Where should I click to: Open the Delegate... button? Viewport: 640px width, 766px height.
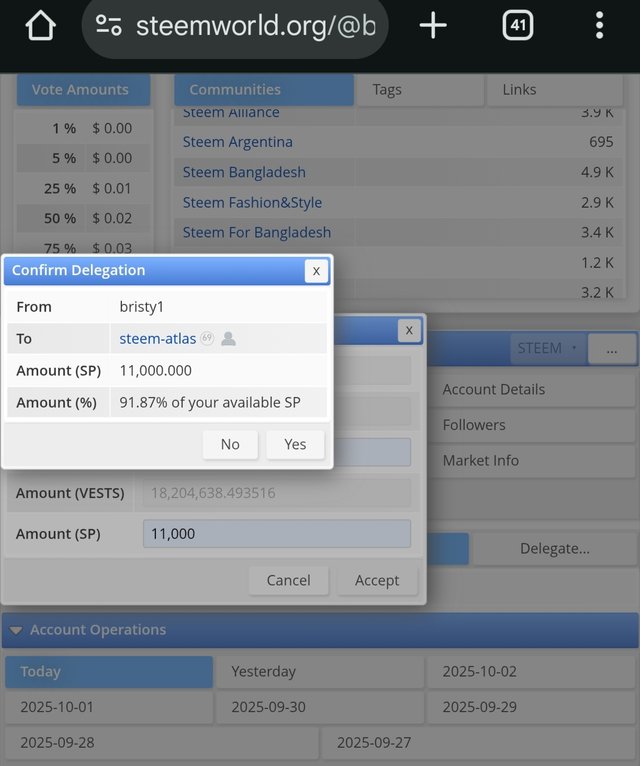pos(555,549)
